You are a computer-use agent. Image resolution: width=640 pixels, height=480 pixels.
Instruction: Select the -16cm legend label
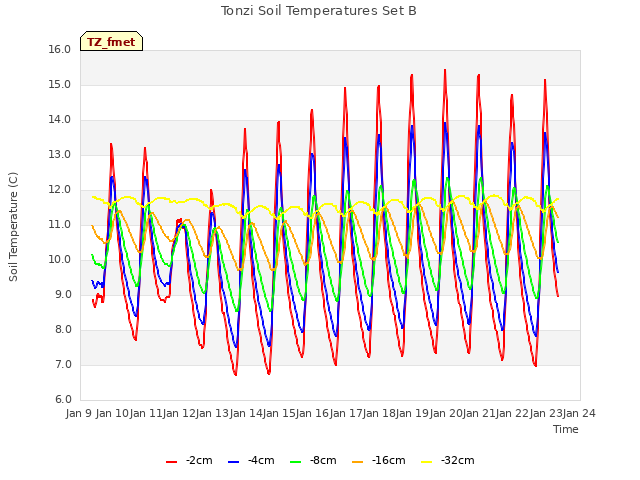389,460
